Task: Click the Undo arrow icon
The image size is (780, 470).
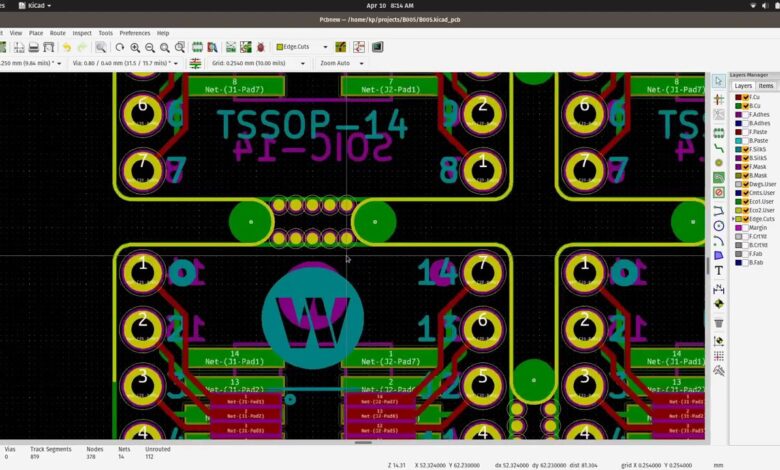Action: tap(67, 47)
